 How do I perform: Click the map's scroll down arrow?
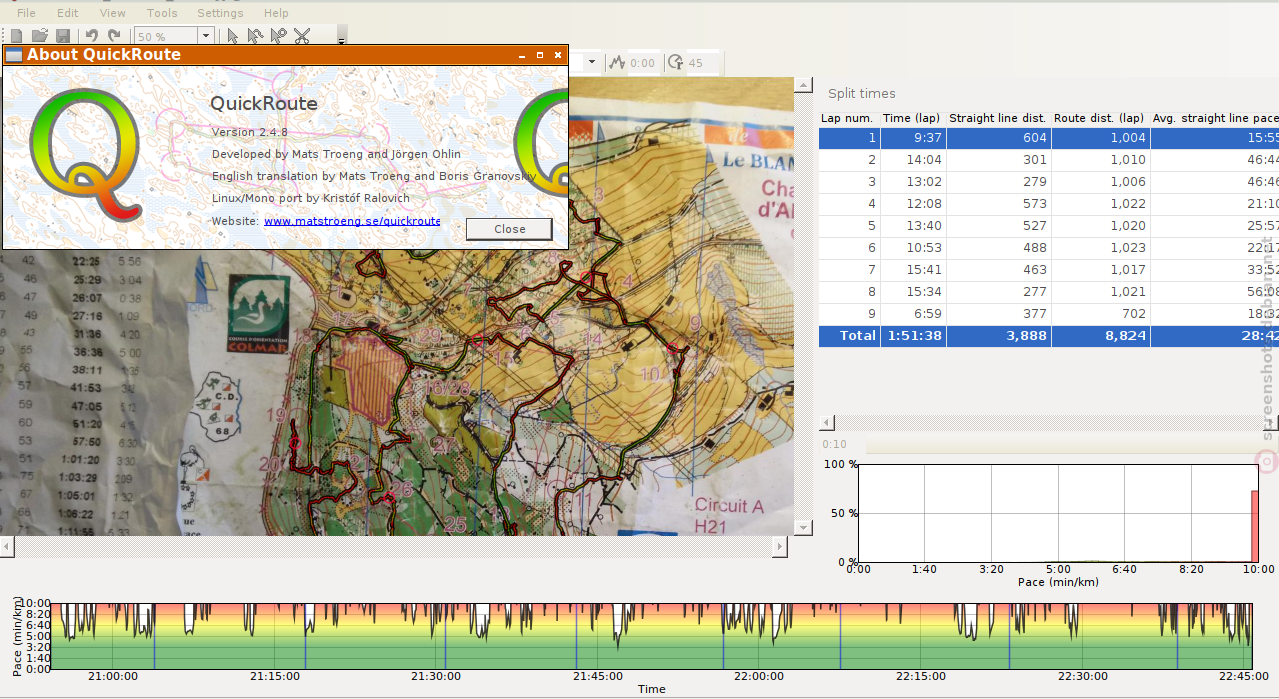point(802,526)
